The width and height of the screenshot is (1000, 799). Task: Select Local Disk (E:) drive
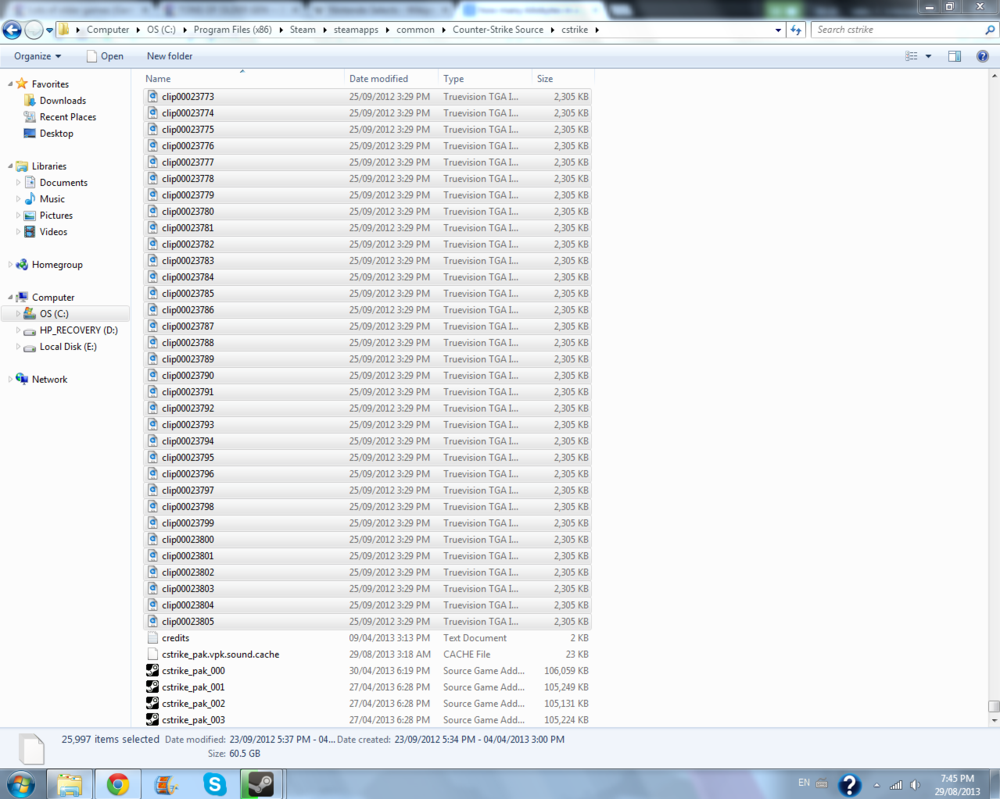point(68,347)
